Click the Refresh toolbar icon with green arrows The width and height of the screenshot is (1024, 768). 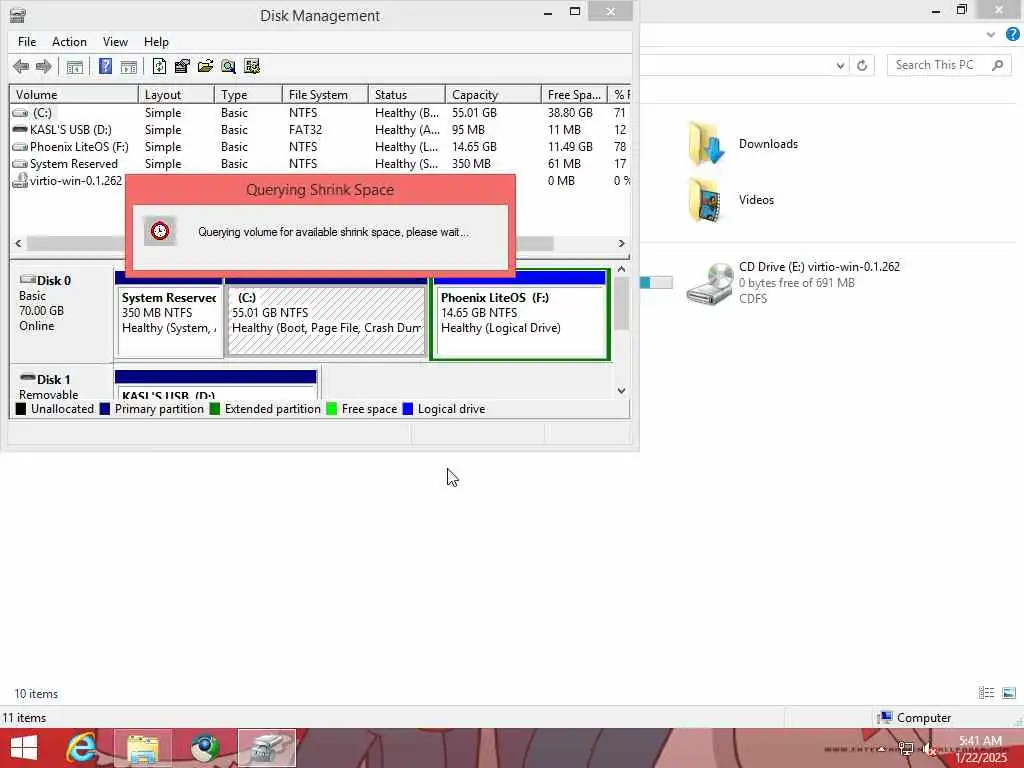[x=159, y=66]
